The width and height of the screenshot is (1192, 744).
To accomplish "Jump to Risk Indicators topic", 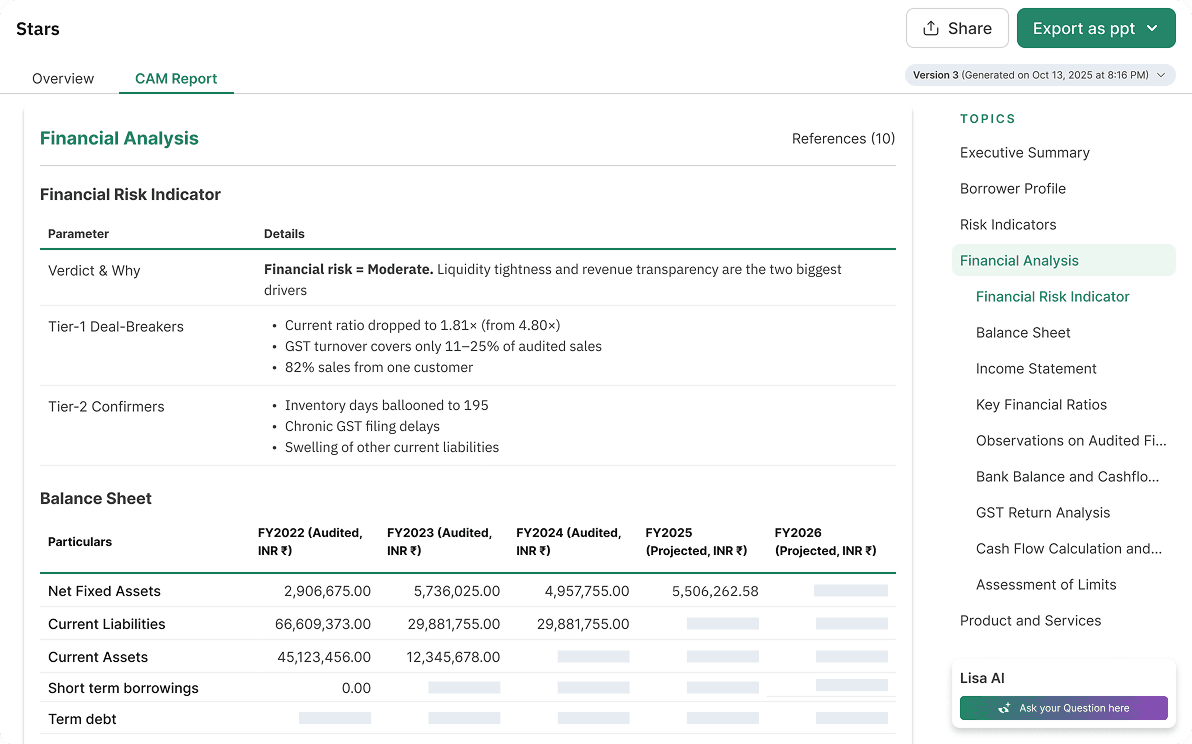I will [x=1008, y=224].
